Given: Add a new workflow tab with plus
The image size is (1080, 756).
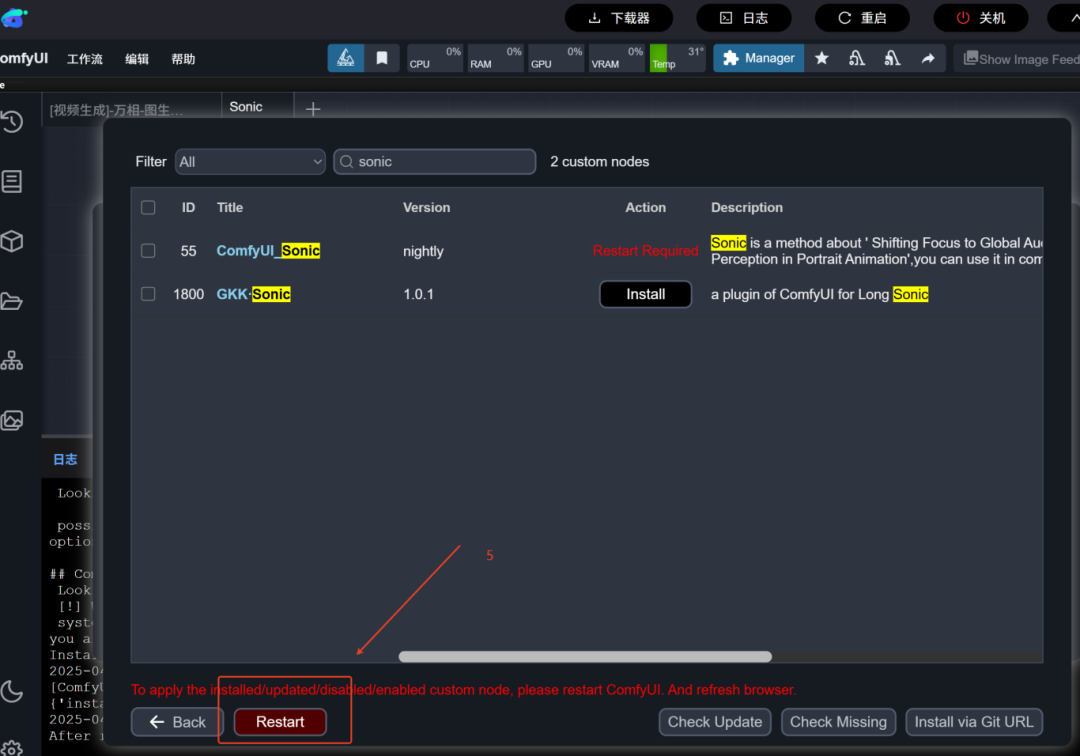Looking at the screenshot, I should [x=313, y=109].
